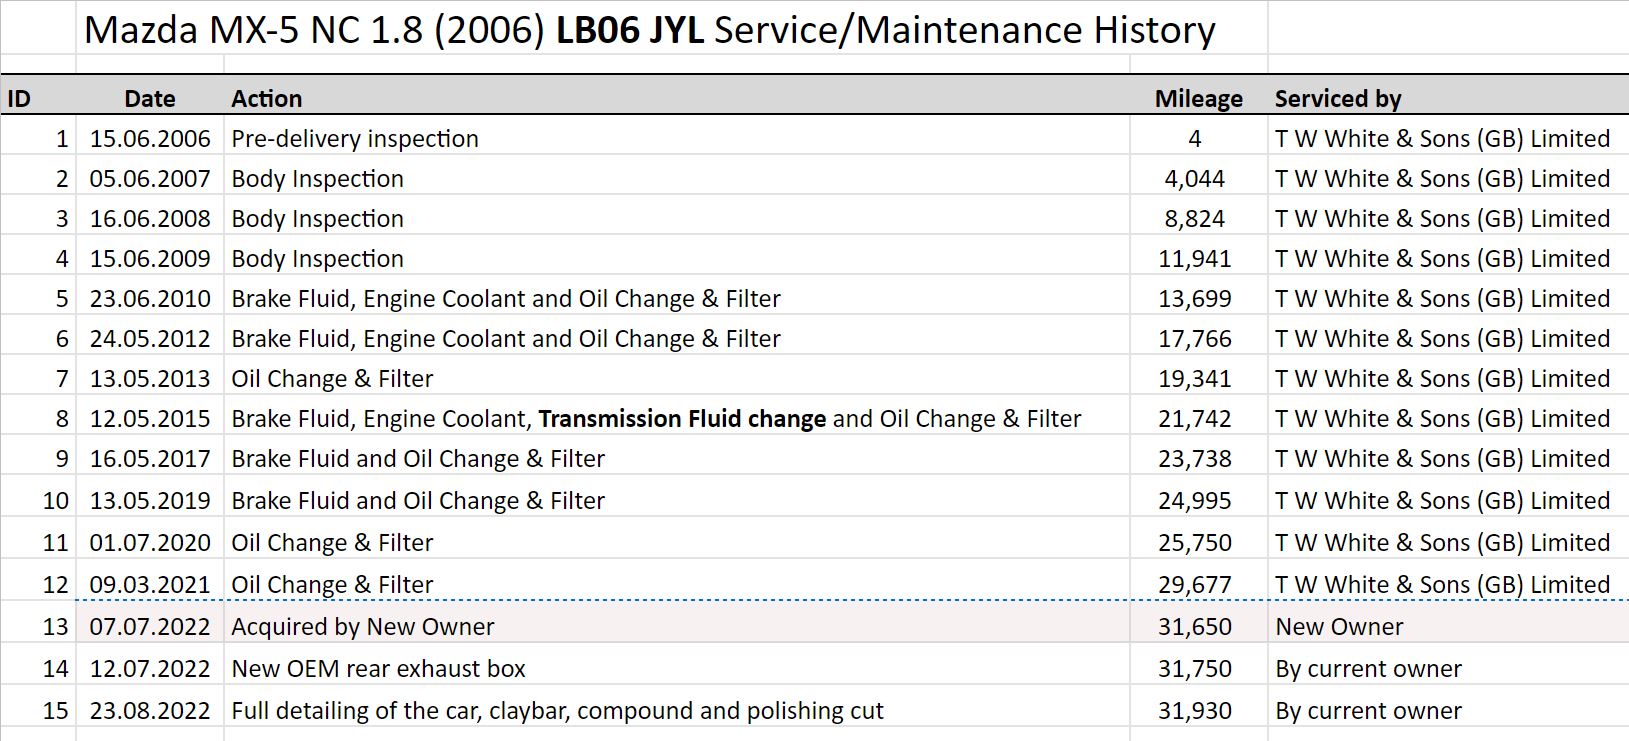The image size is (1629, 741).
Task: Select mileage cell 13,699
Action: [x=1198, y=298]
